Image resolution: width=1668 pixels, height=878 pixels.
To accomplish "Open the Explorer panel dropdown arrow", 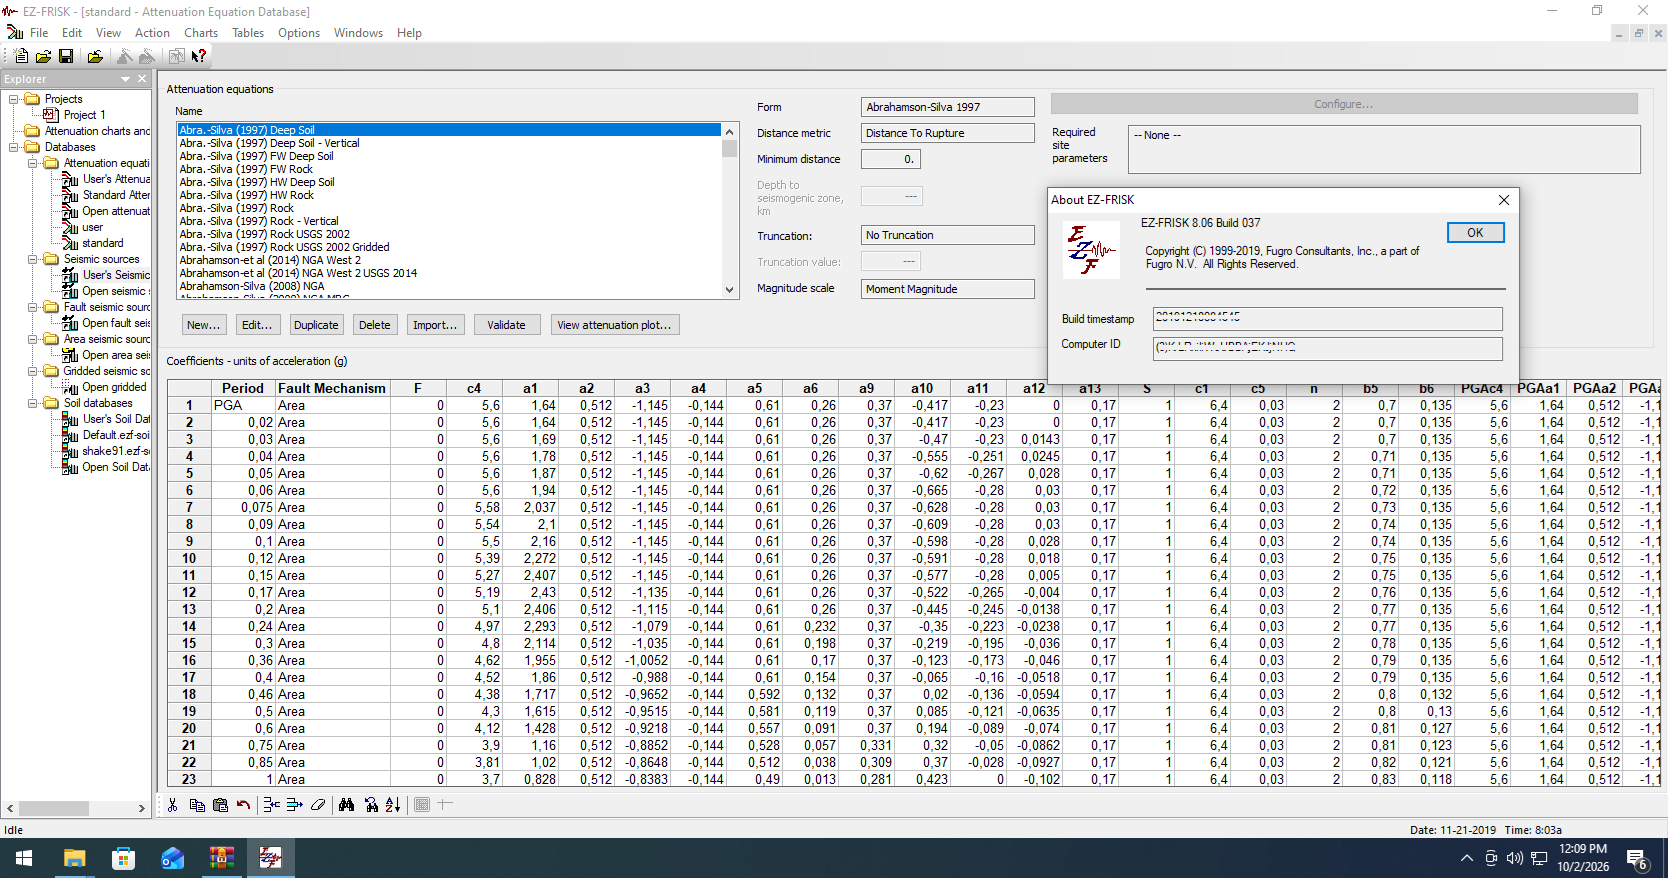I will point(126,79).
